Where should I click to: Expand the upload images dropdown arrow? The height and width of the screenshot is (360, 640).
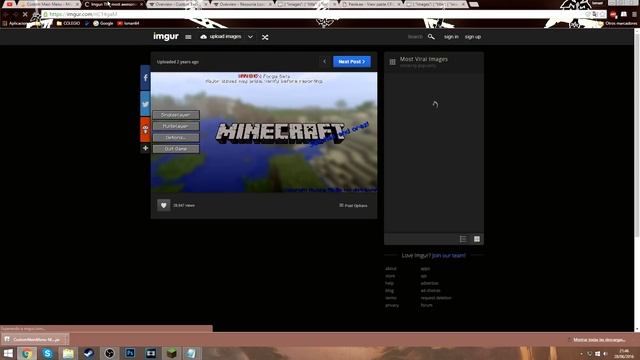(x=250, y=37)
